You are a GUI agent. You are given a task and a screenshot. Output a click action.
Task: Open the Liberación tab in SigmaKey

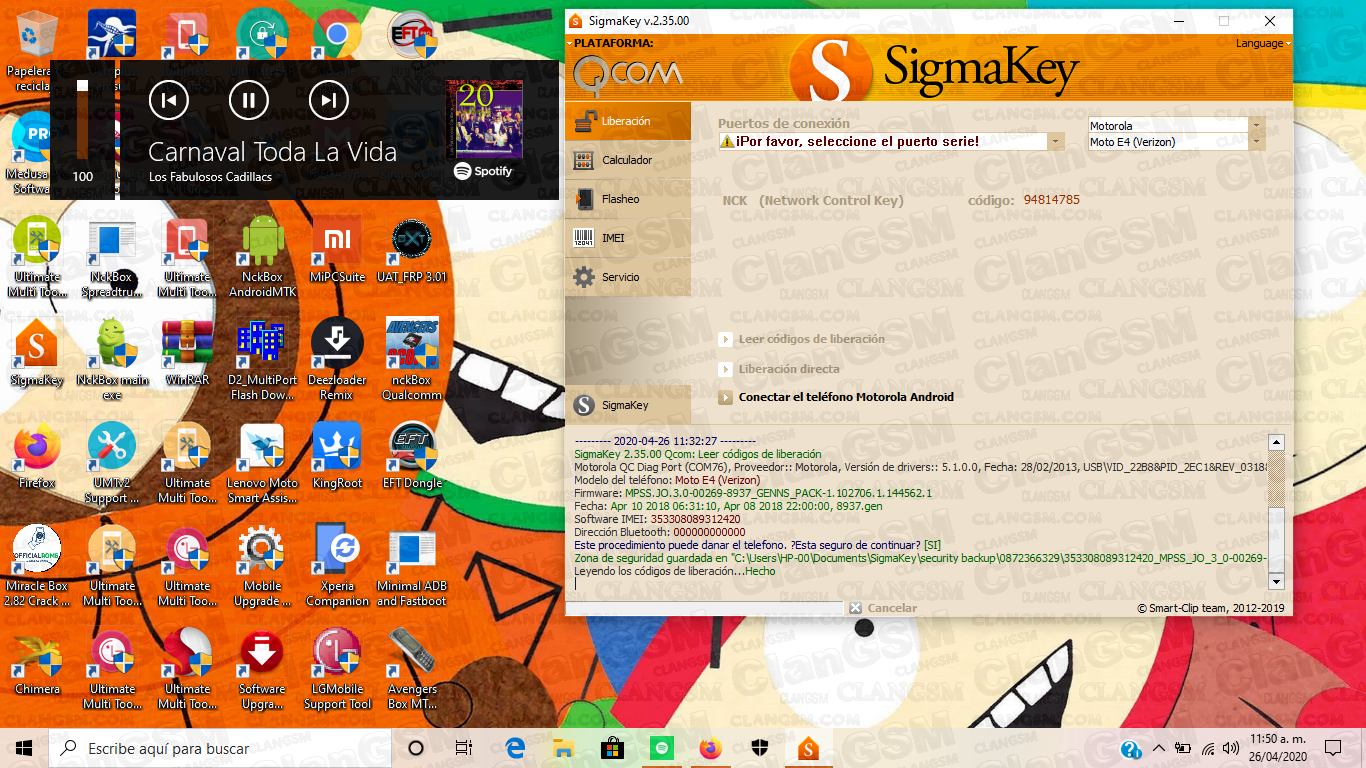(x=627, y=121)
